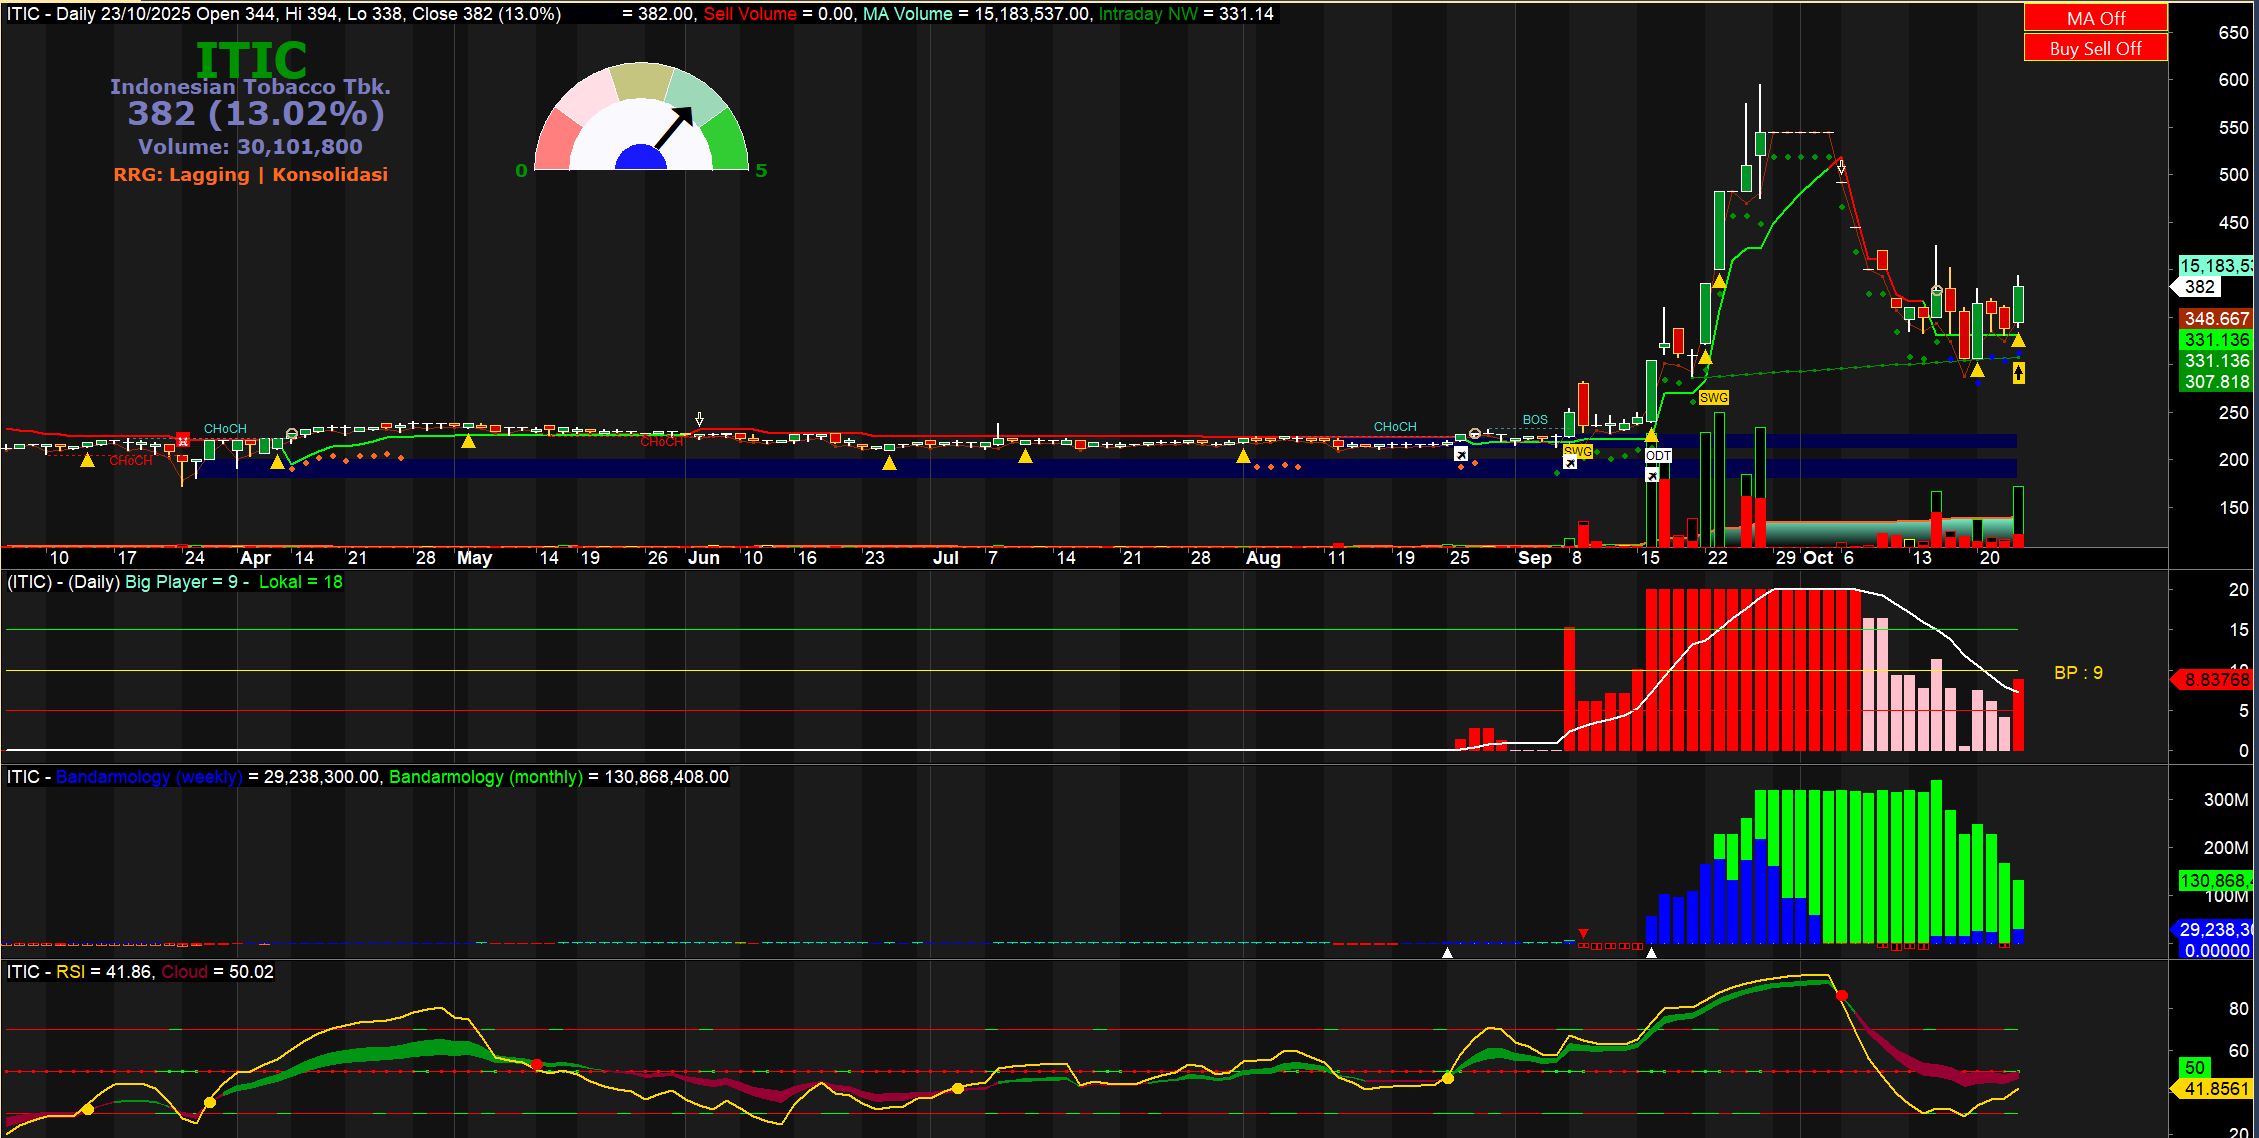Click the 382 price label on the price axis

[x=2199, y=287]
